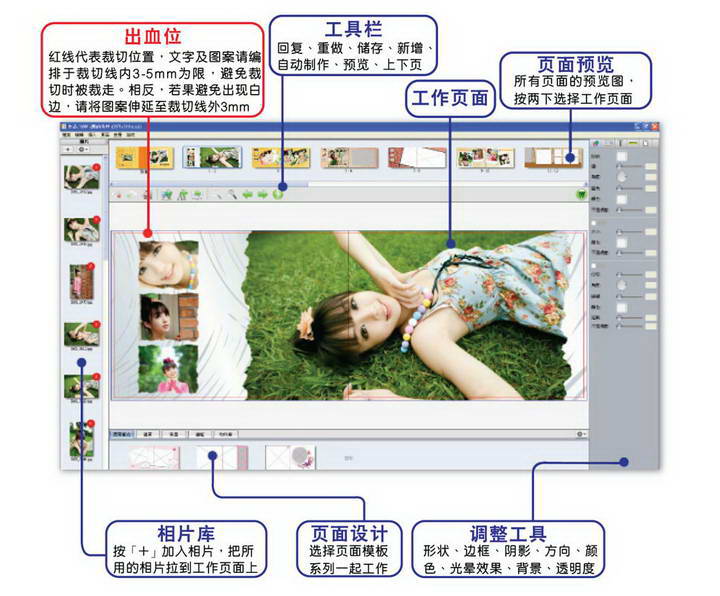This screenshot has width=720, height=596.
Task: Select the standing girl in pink library photo
Action: [82, 281]
